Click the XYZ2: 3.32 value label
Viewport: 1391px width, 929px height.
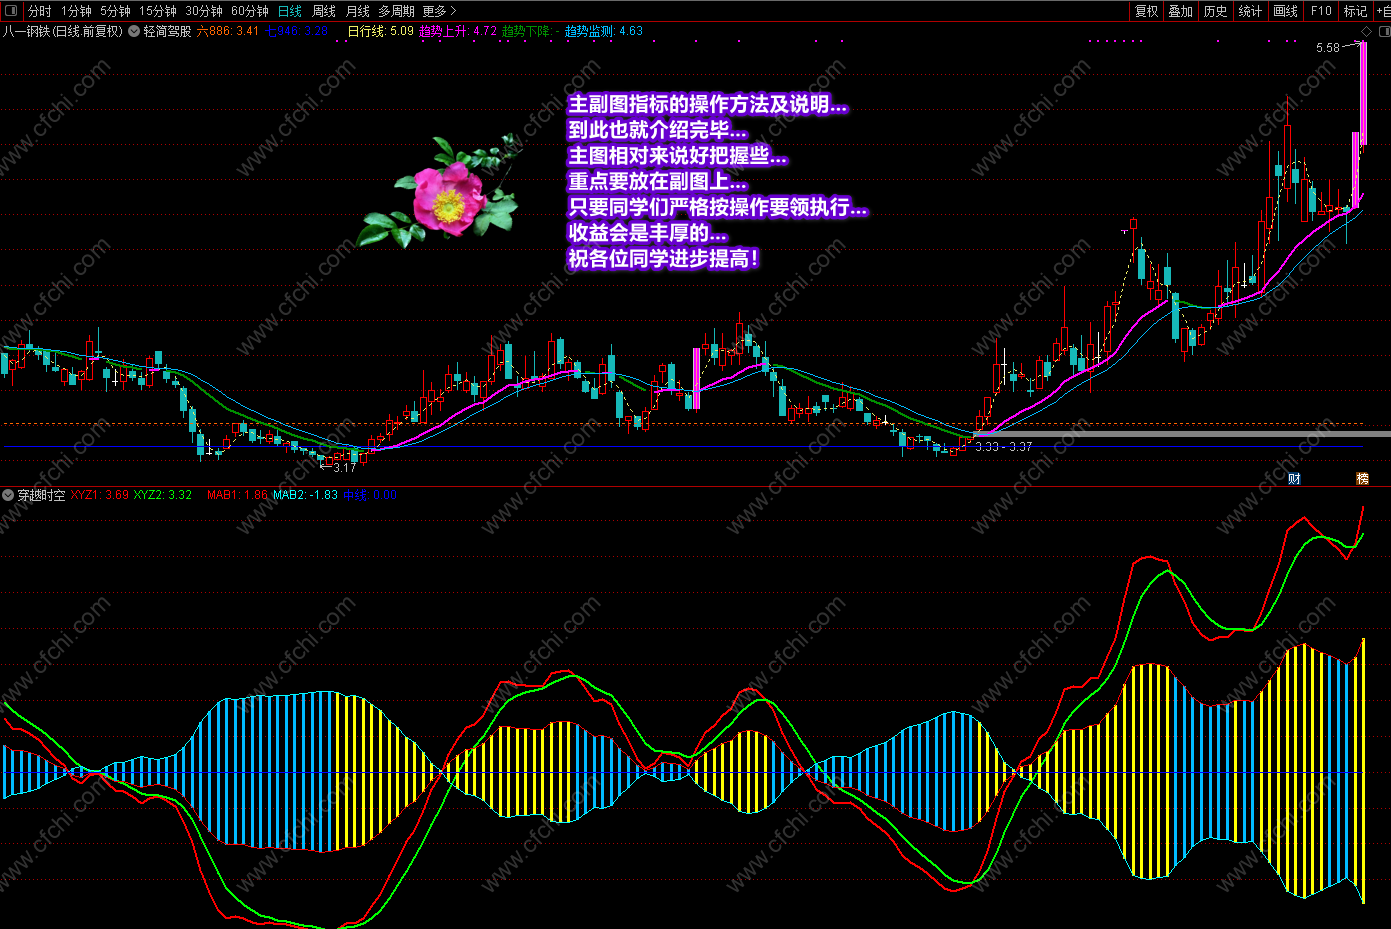point(163,495)
